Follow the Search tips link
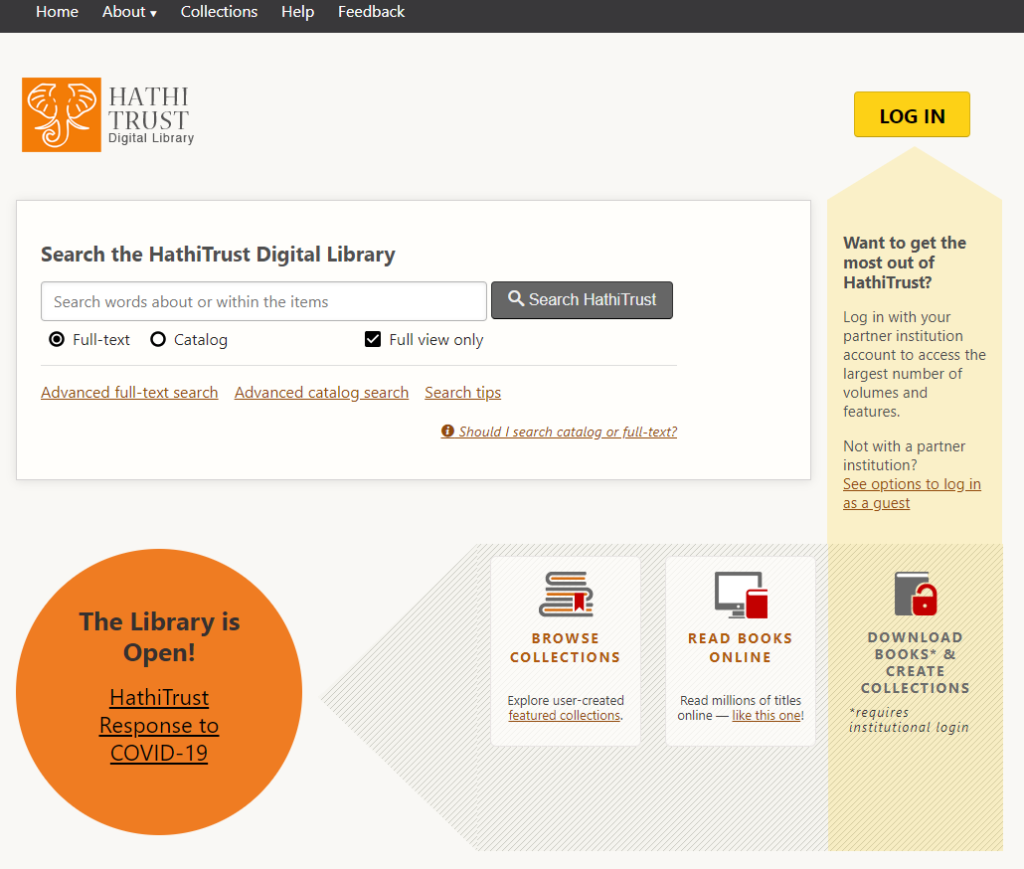Image resolution: width=1024 pixels, height=869 pixels. [462, 393]
